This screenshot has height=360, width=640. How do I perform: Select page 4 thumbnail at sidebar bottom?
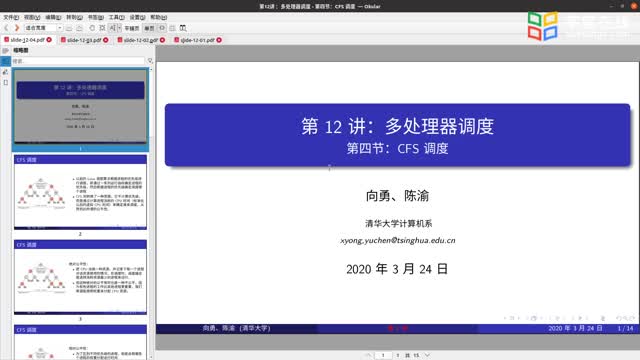(80, 342)
